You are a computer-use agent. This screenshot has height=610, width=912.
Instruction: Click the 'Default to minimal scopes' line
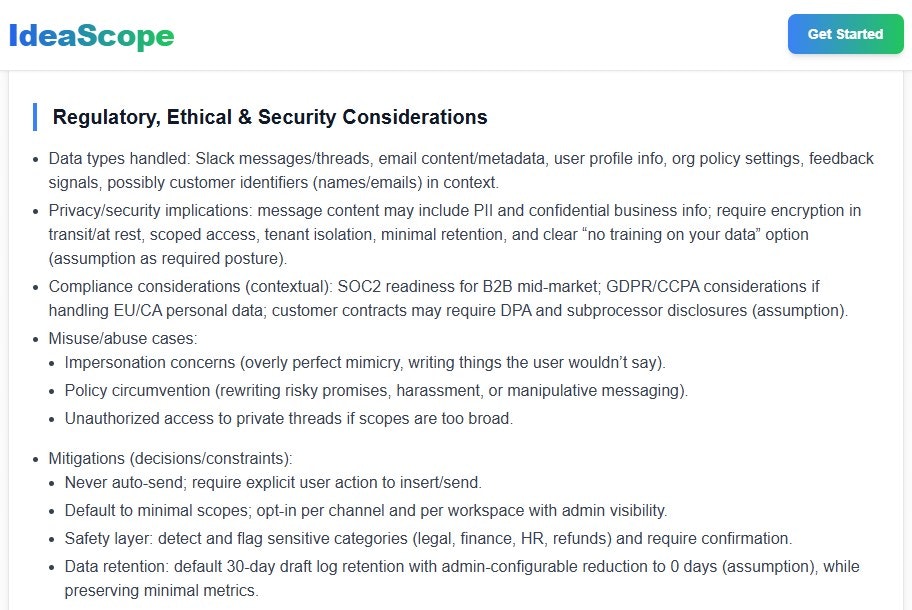[x=366, y=511]
